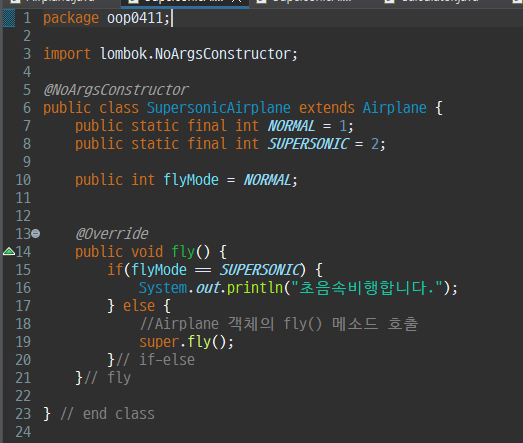Image resolution: width=523 pixels, height=443 pixels.
Task: Click the '// if-else' comment on line 20
Action: tap(155, 360)
